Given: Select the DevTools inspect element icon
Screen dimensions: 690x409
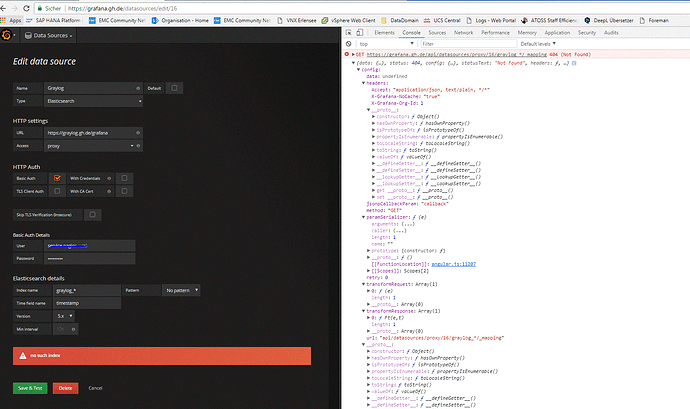Looking at the screenshot, I should point(349,33).
